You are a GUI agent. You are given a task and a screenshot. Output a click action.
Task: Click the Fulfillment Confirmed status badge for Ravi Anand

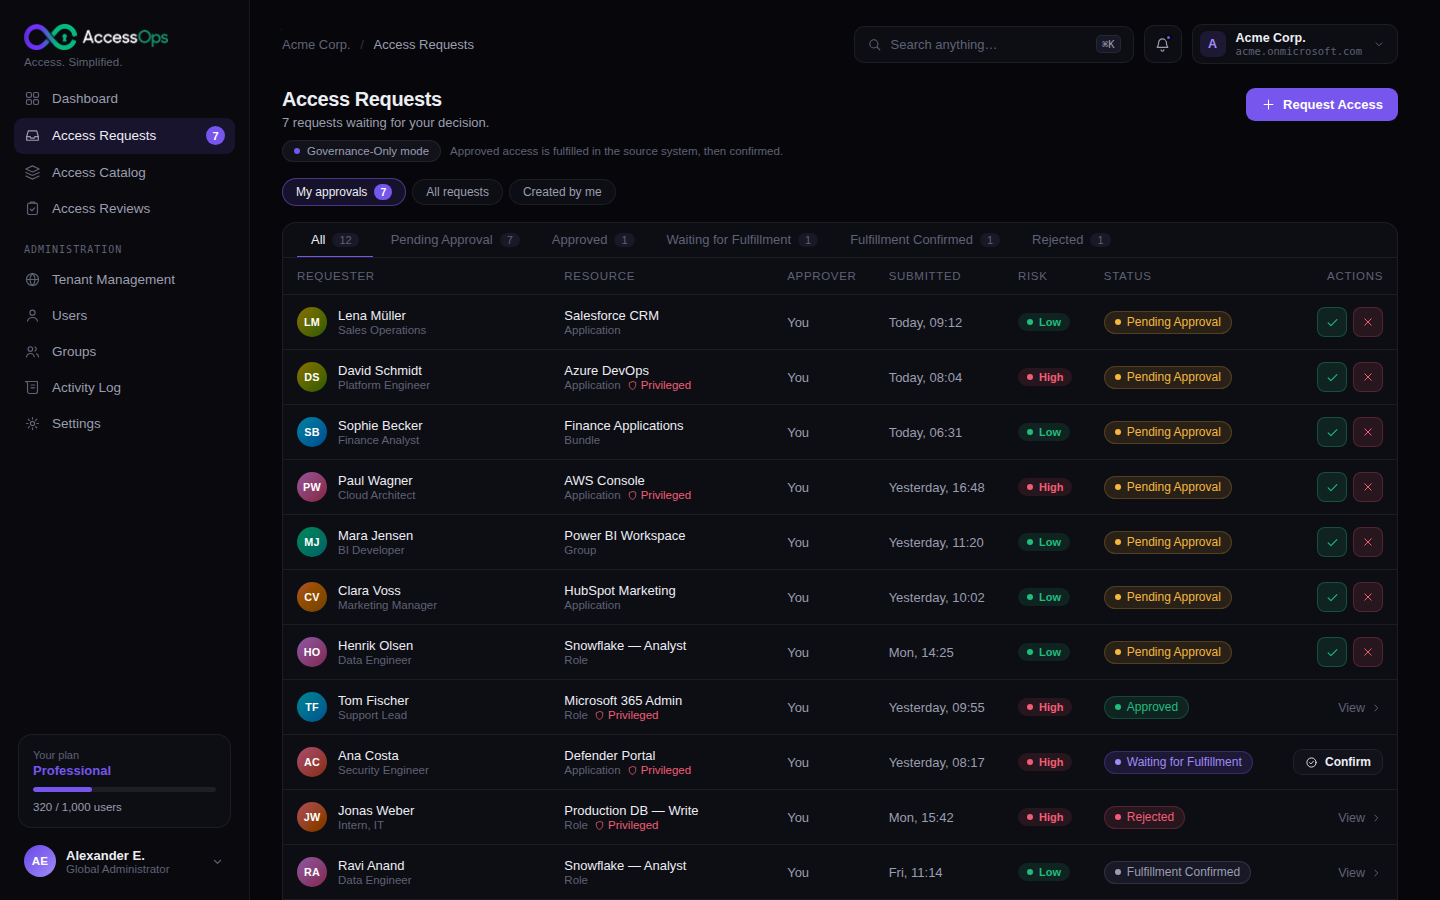[1177, 872]
